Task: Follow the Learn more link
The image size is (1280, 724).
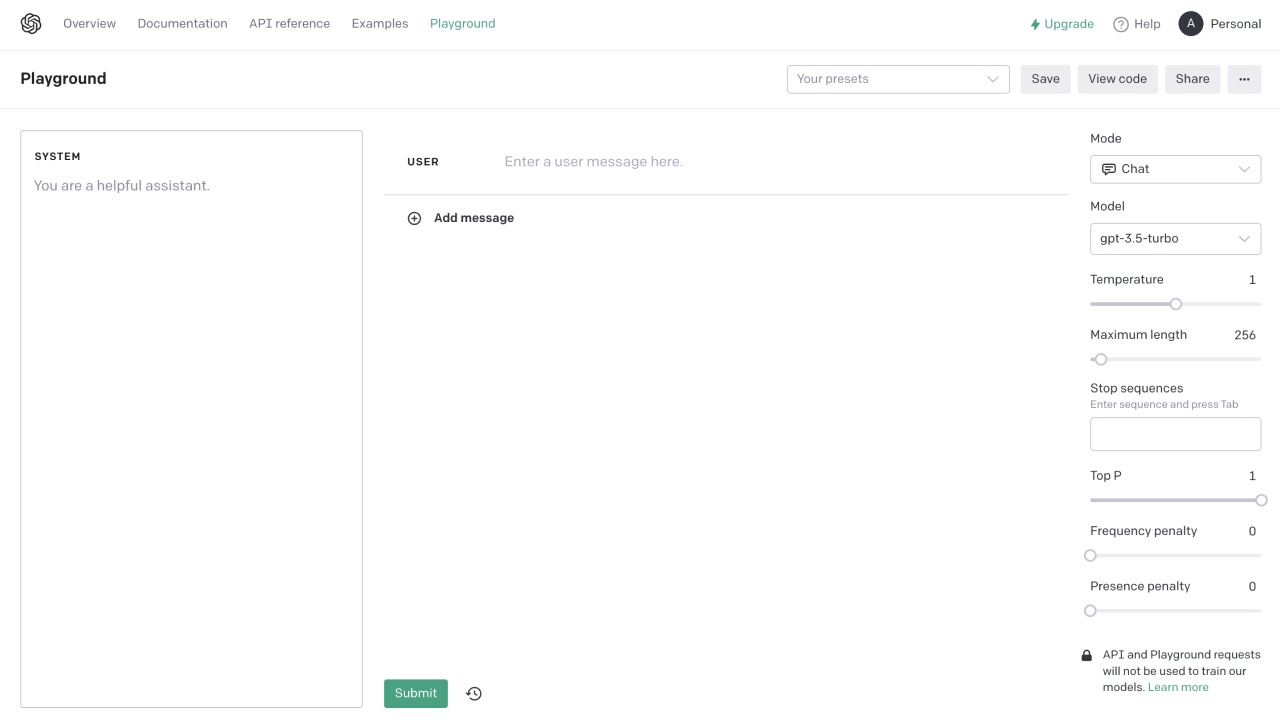Action: (x=1178, y=687)
